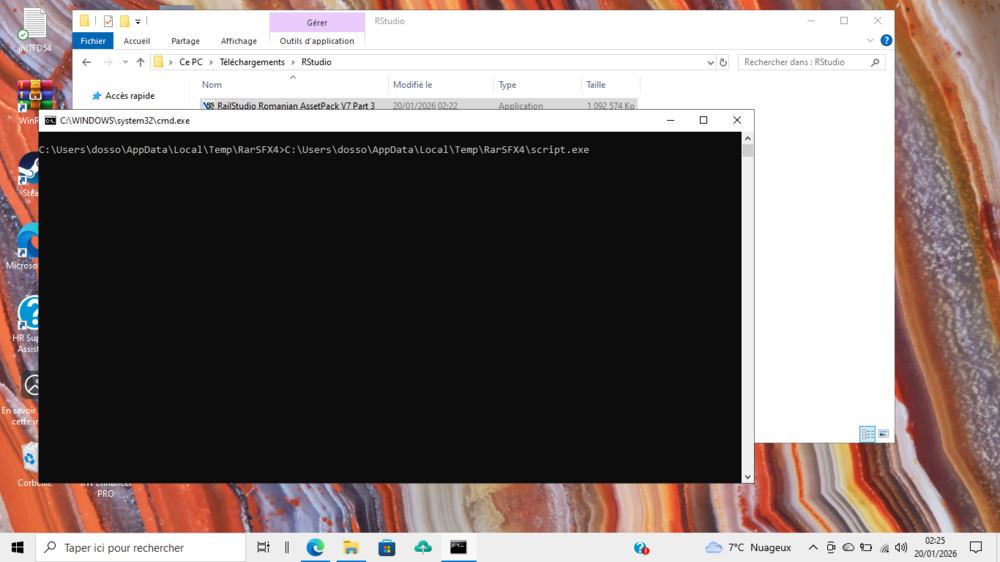Go back in Explorer navigation
The image size is (1000, 562).
pos(87,62)
